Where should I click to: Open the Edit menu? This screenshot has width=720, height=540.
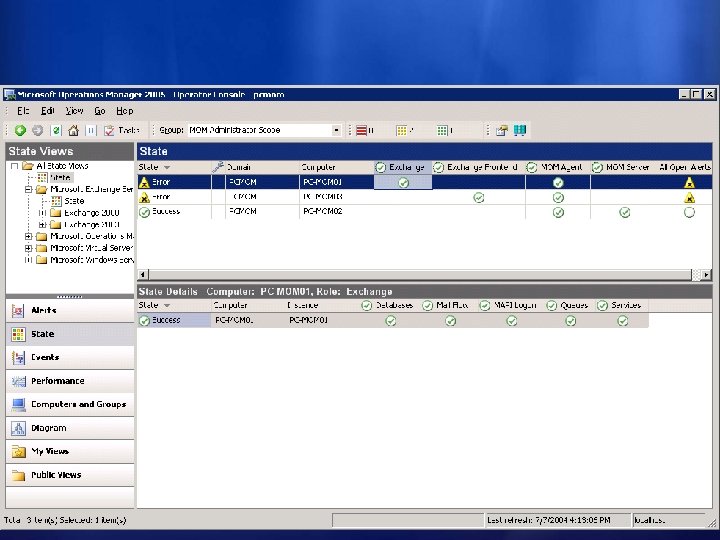[x=47, y=111]
